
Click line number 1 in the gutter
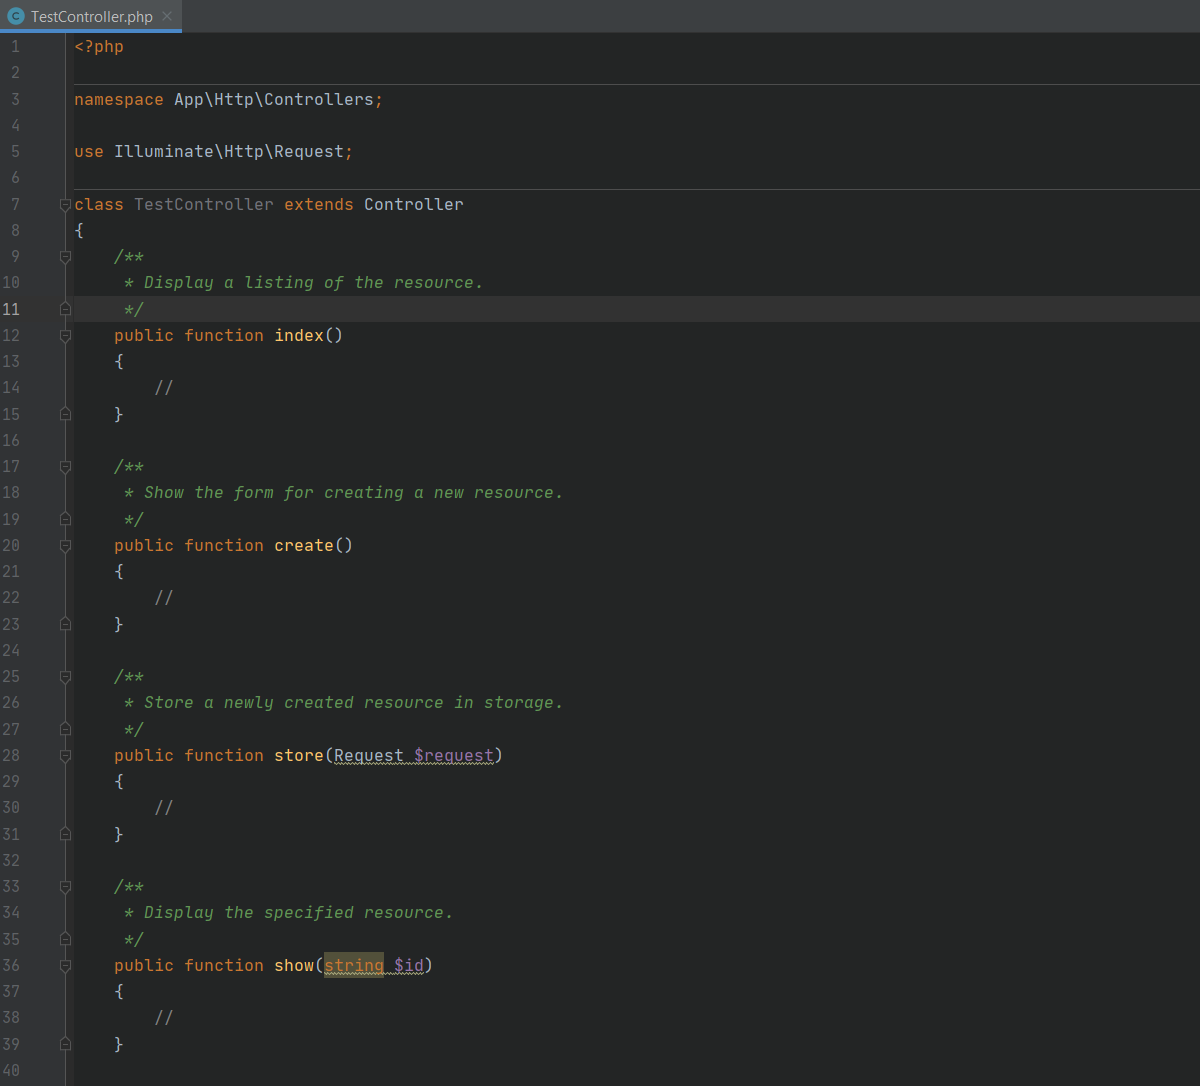point(15,47)
